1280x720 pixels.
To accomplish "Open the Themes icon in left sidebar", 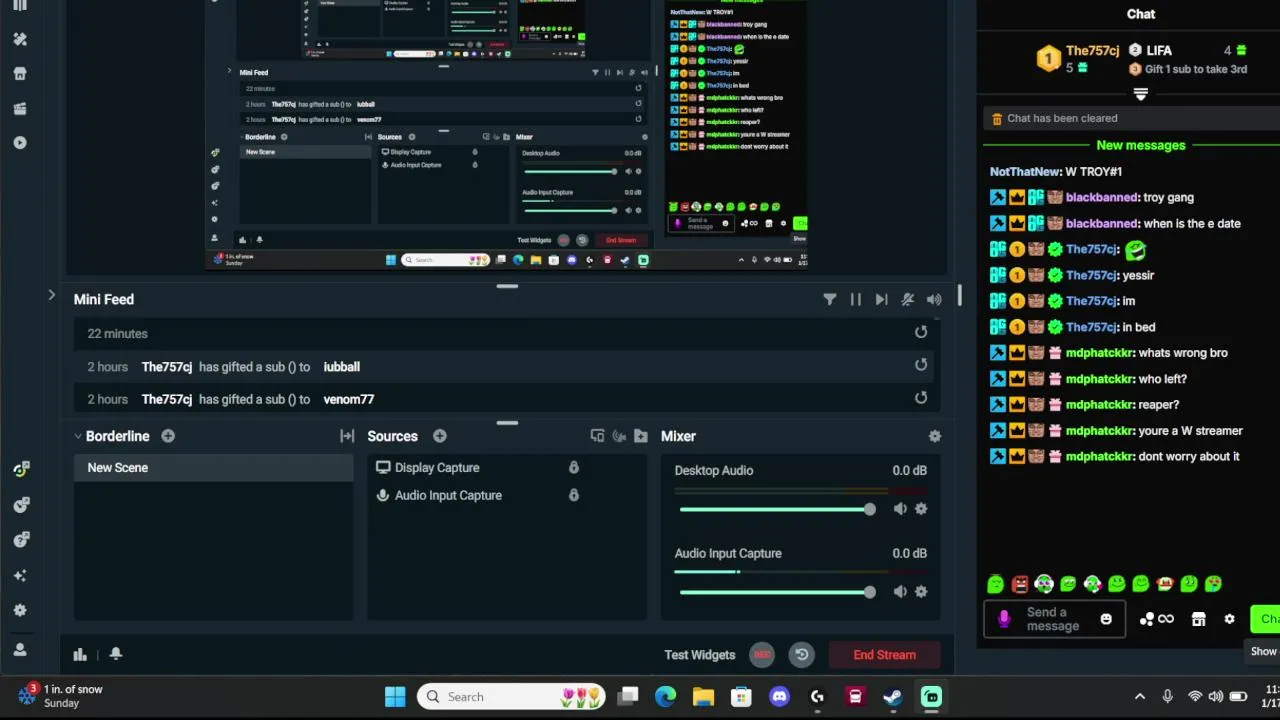I will pos(20,39).
